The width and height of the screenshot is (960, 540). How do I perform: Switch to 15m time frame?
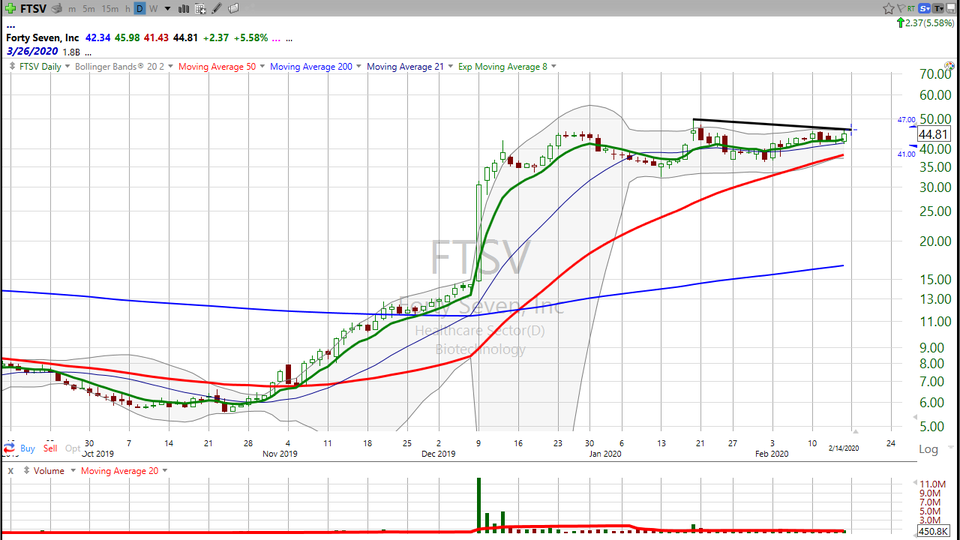click(x=110, y=9)
